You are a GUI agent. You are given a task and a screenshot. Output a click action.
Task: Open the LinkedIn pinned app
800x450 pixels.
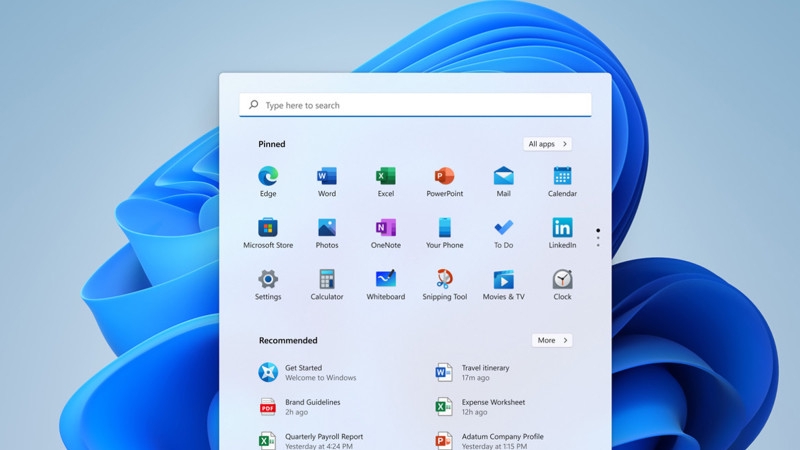(562, 228)
